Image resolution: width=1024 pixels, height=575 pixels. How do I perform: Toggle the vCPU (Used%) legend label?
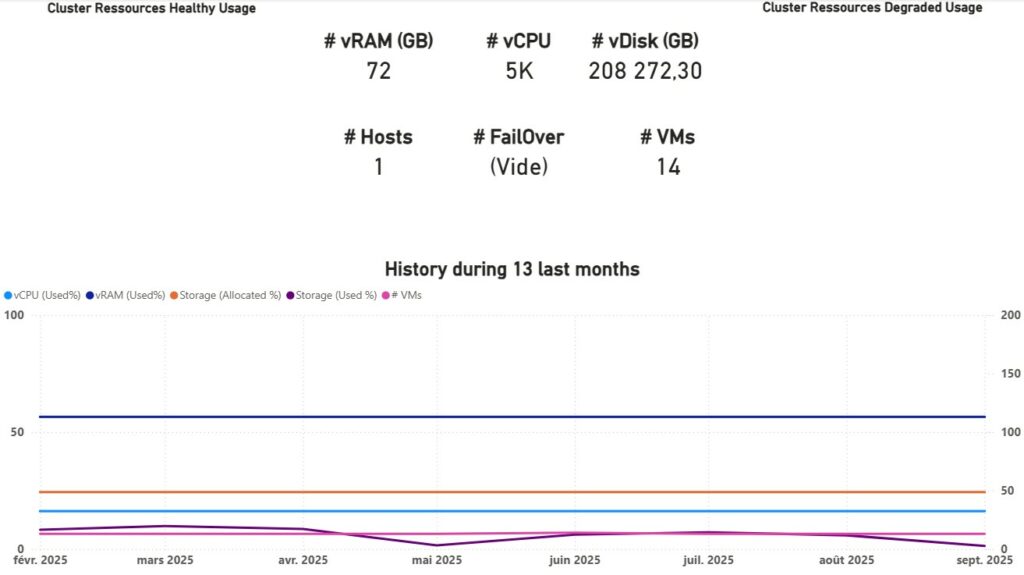(47, 296)
